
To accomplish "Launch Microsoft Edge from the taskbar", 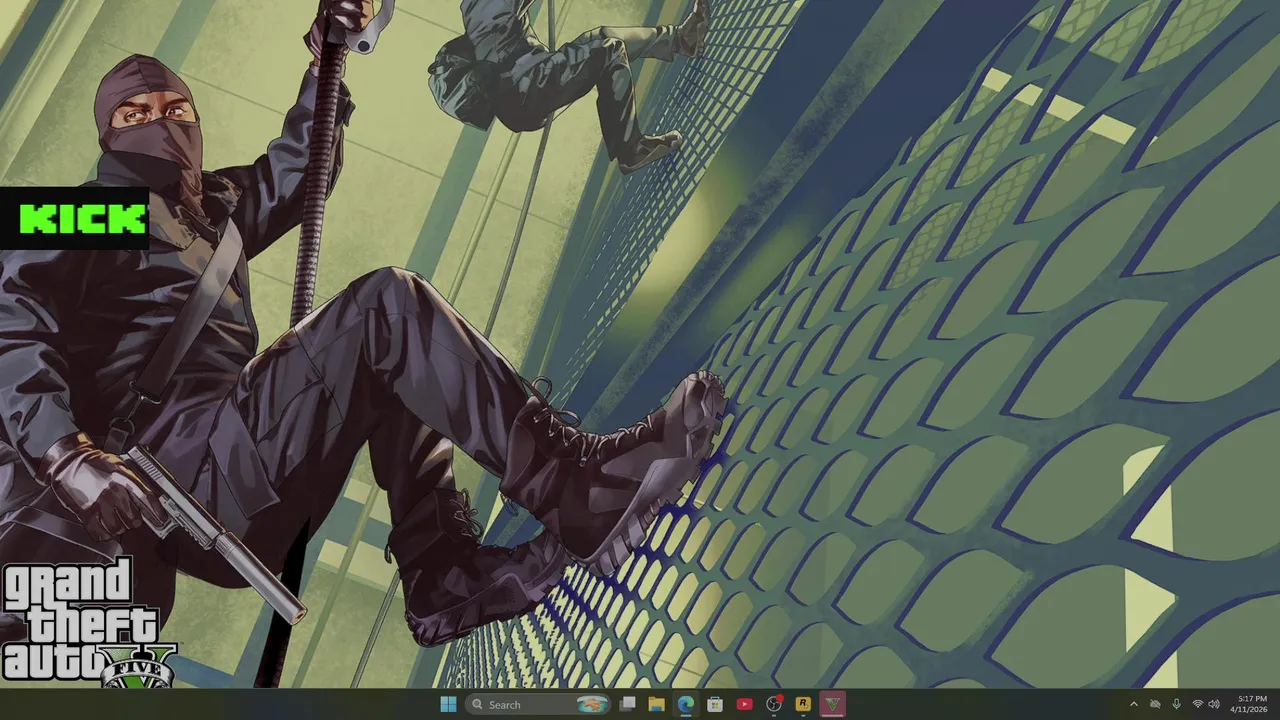I will pyautogui.click(x=686, y=704).
